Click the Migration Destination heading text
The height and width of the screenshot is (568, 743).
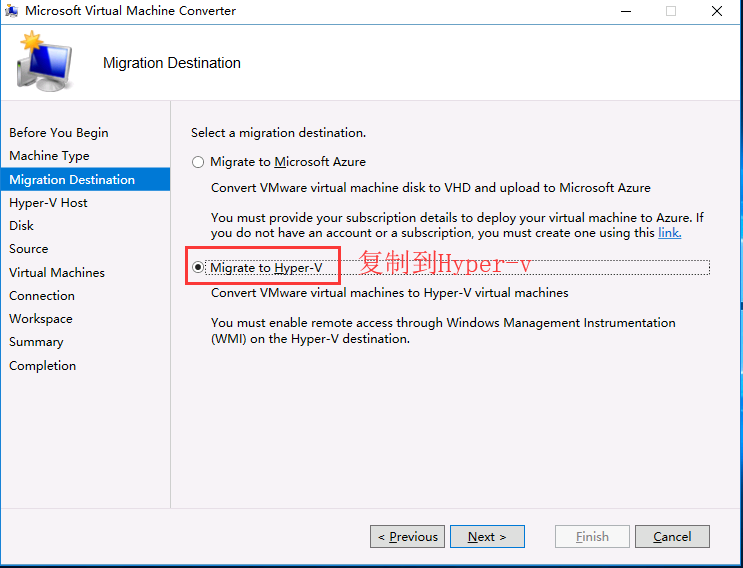point(172,63)
